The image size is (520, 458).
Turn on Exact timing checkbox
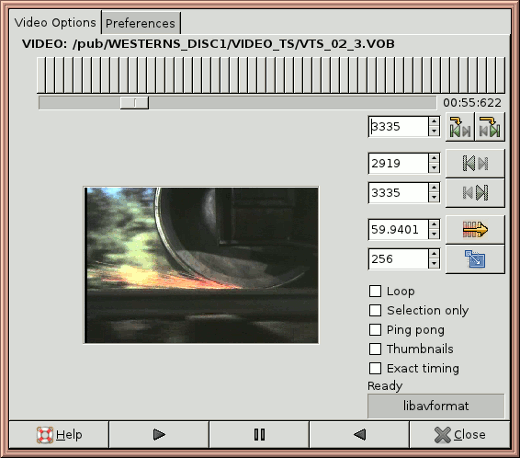pyautogui.click(x=375, y=368)
